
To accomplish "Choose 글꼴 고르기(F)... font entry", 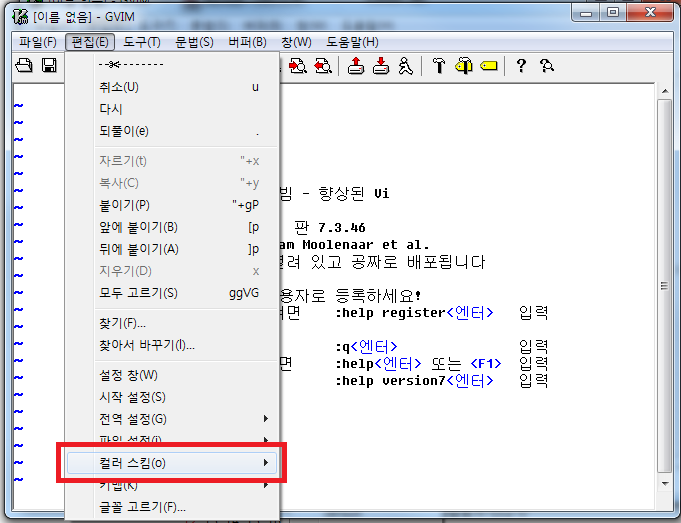I will tap(172, 507).
